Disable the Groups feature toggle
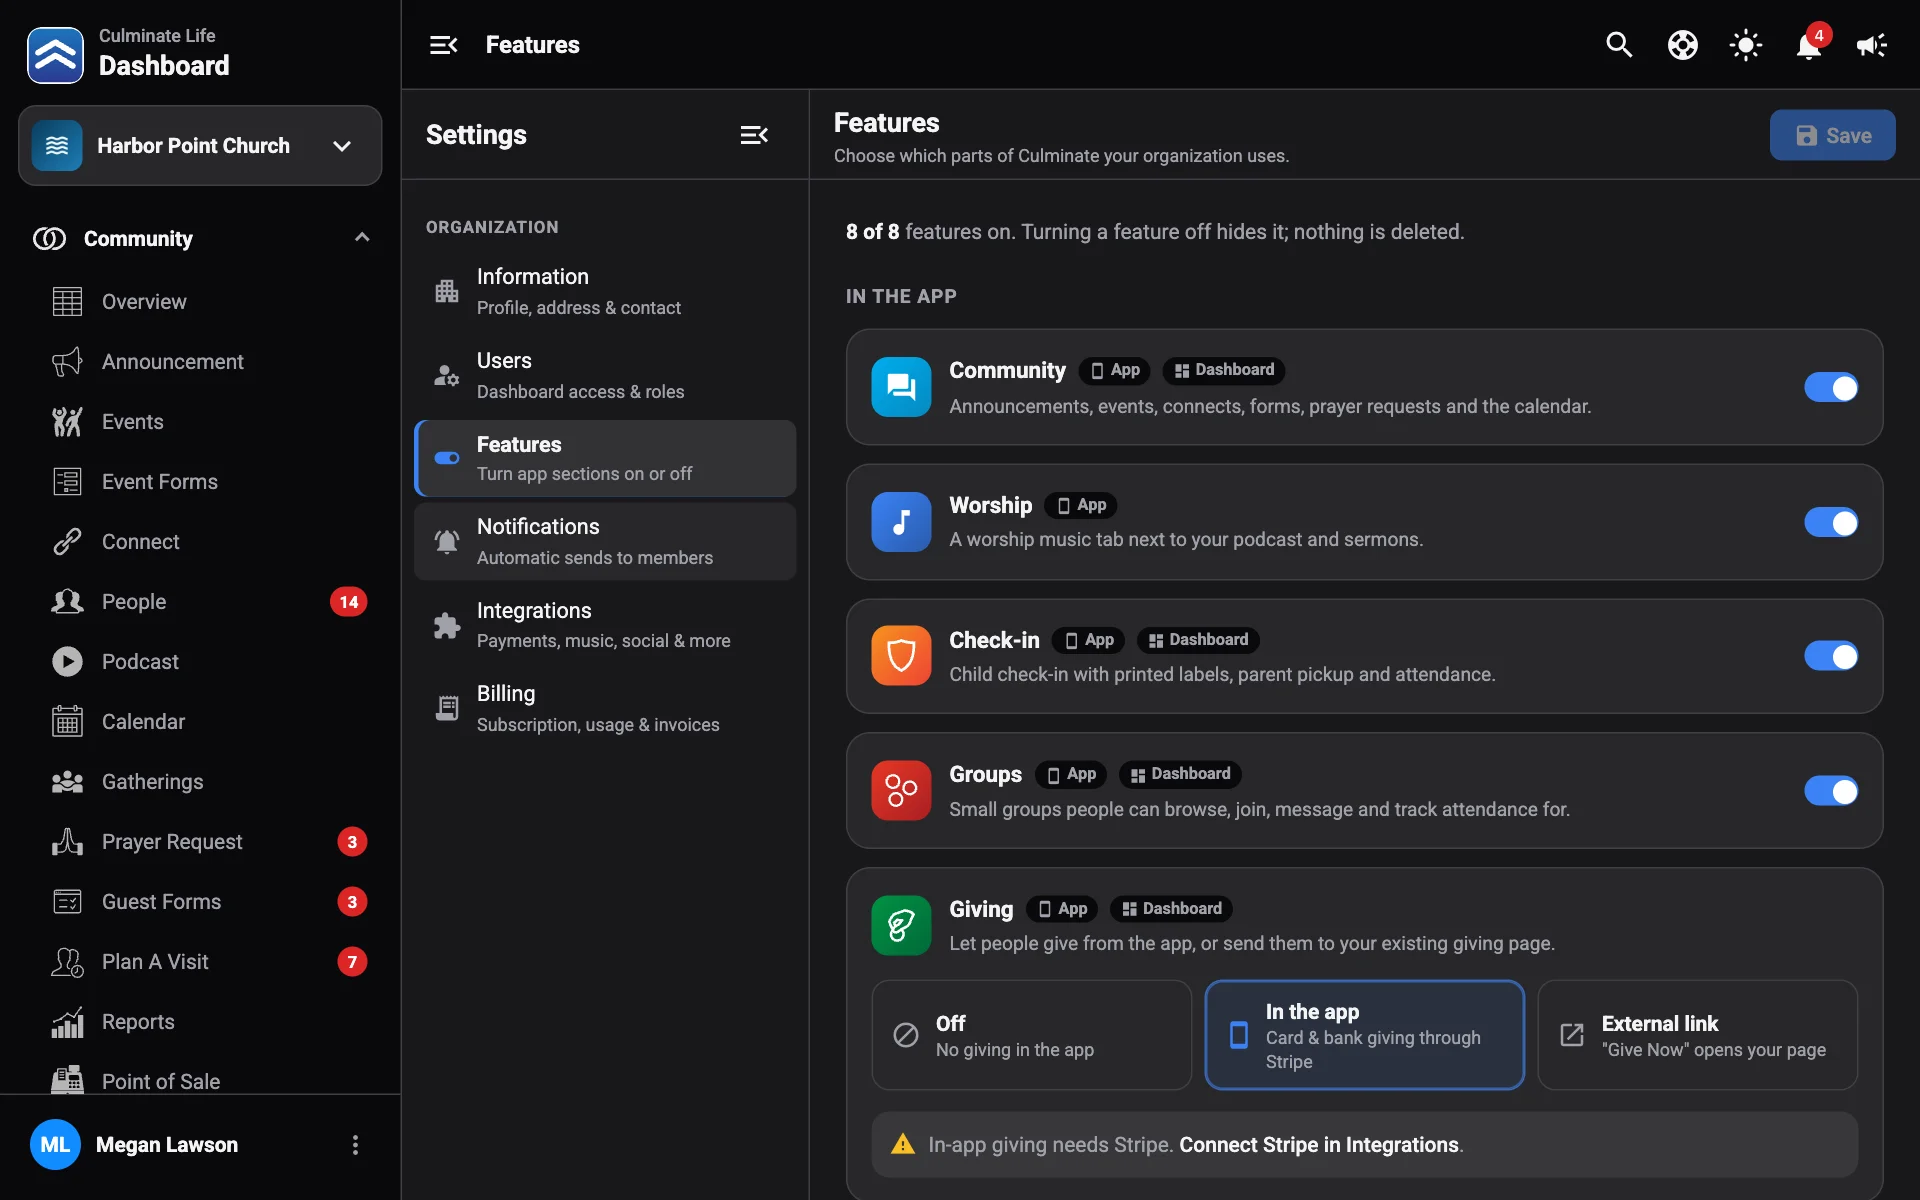Viewport: 1920px width, 1200px height. (x=1831, y=791)
